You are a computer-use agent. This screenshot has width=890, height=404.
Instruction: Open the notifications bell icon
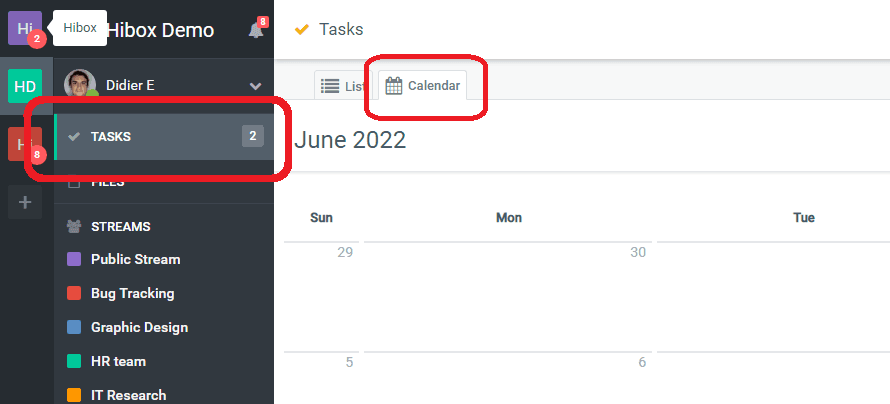(x=256, y=30)
